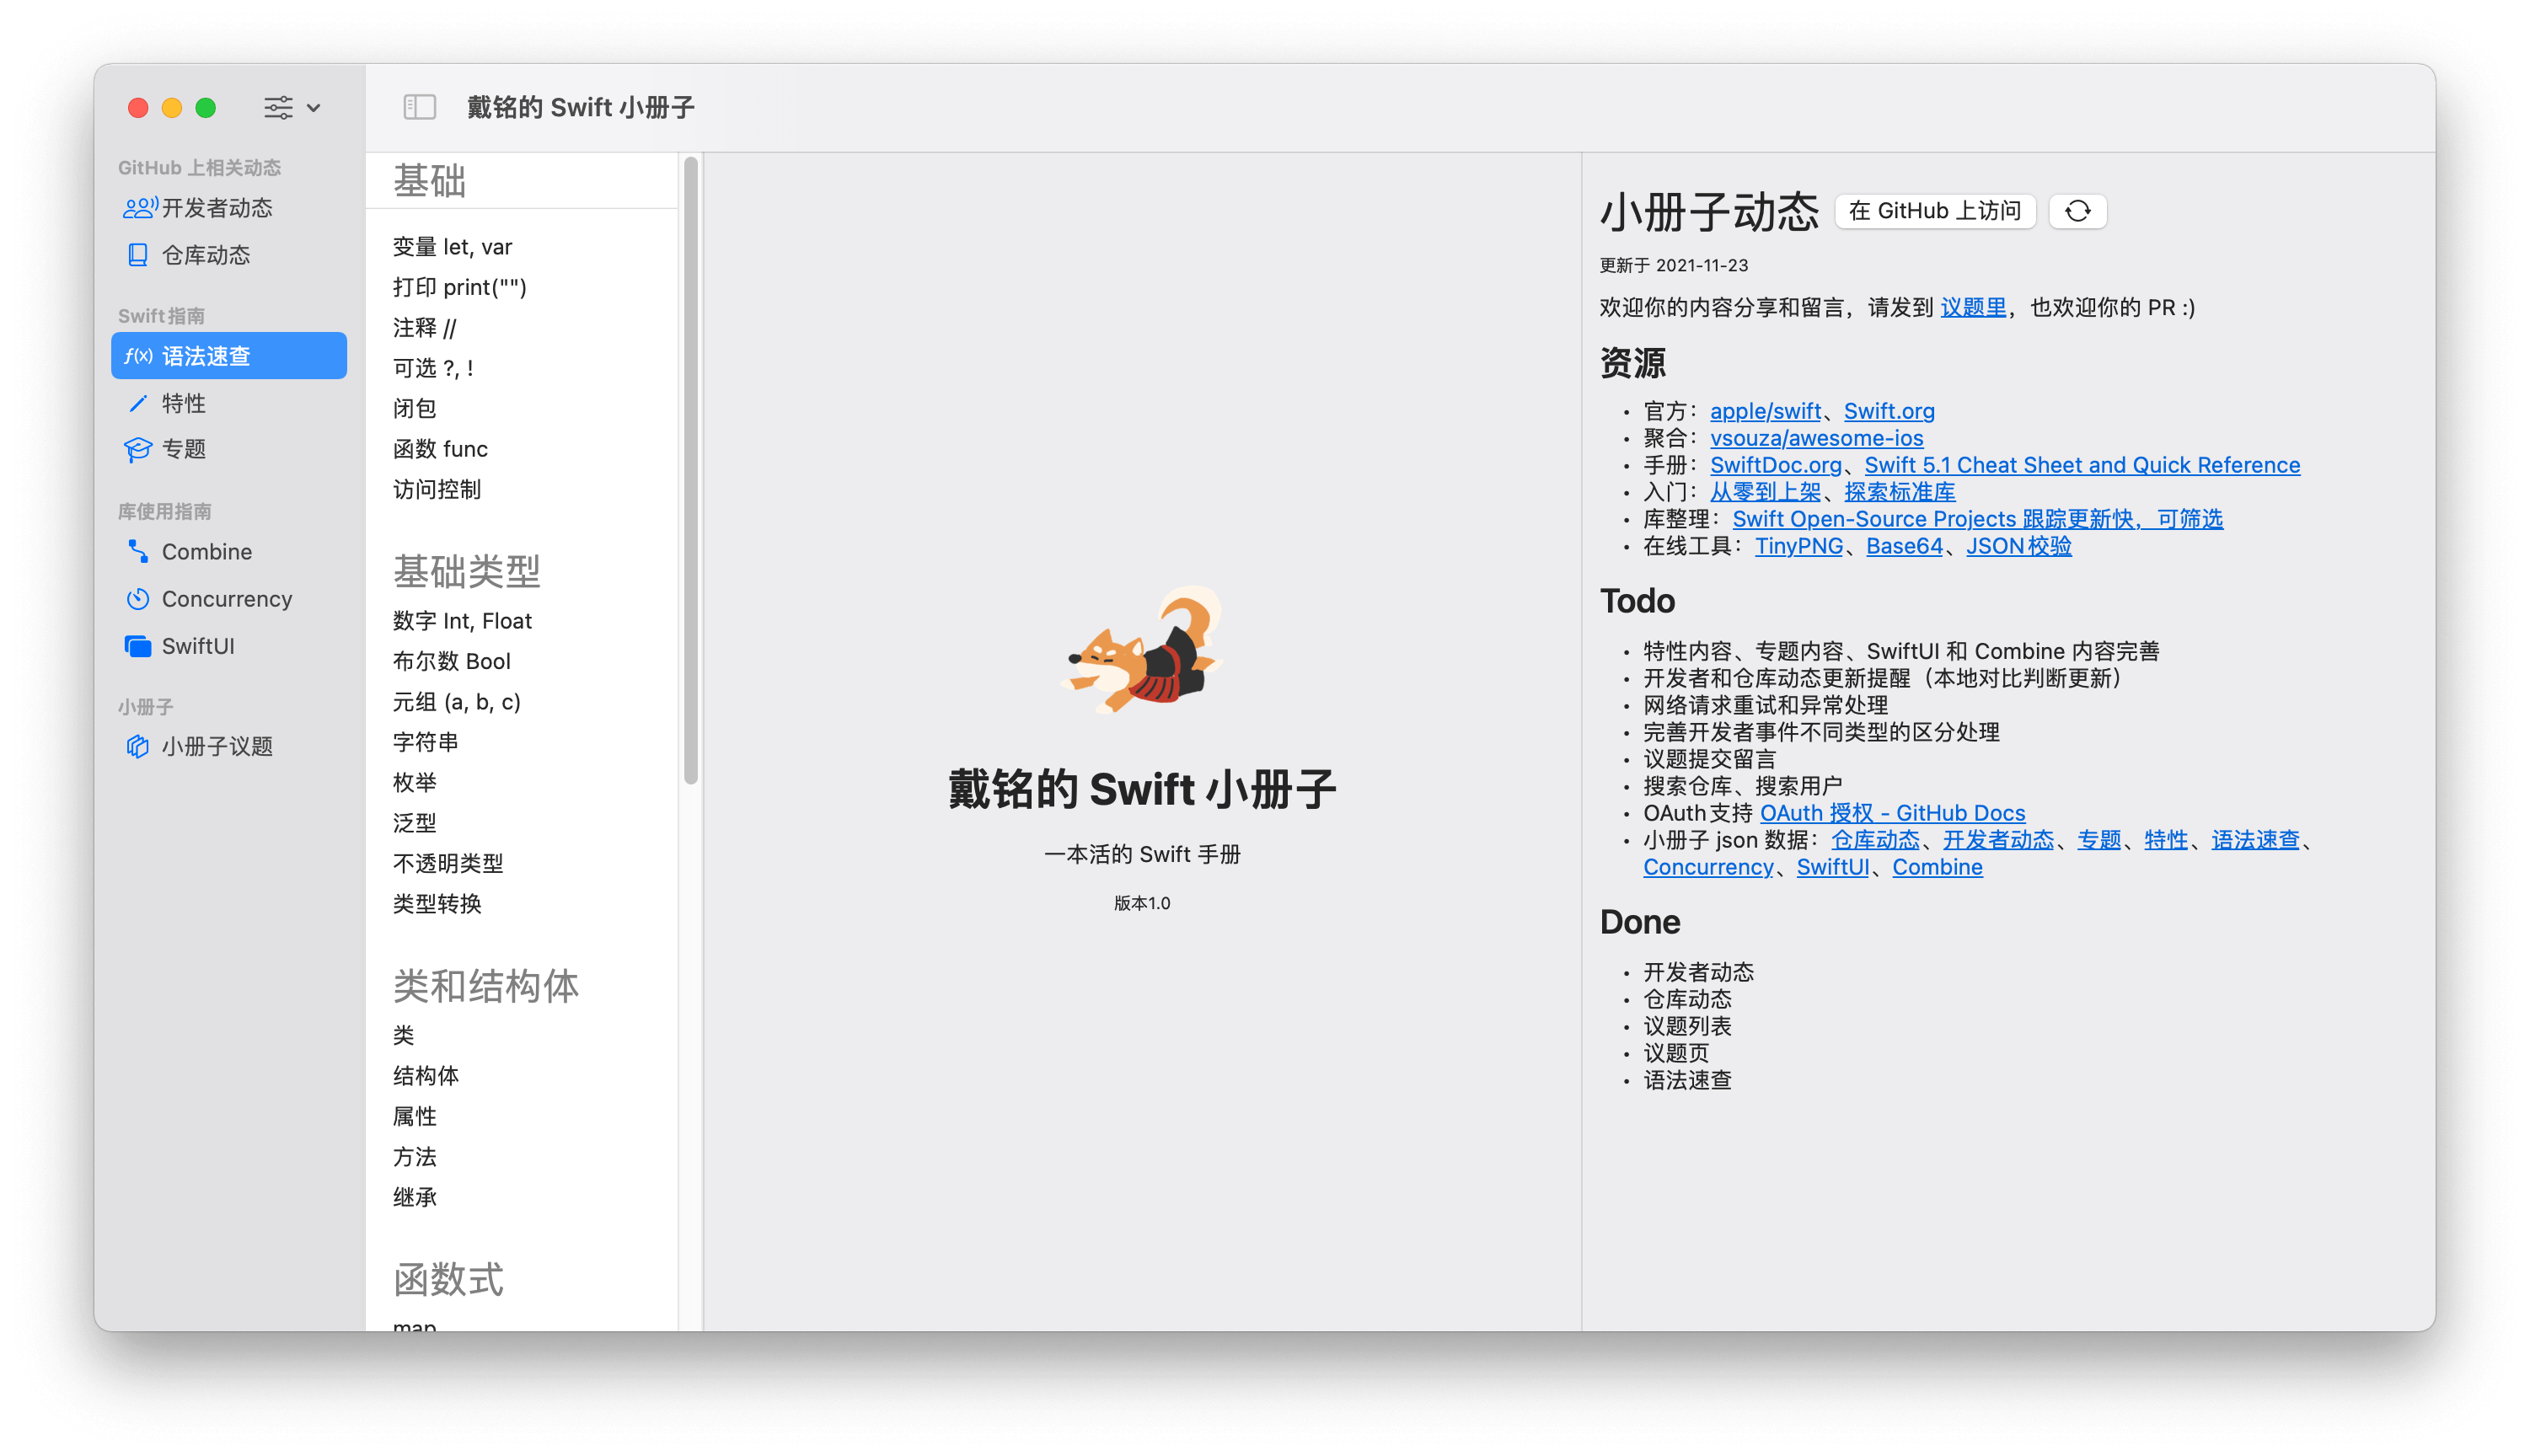Open the vsouza/awesome-ios link
Image resolution: width=2530 pixels, height=1456 pixels.
tap(1815, 438)
